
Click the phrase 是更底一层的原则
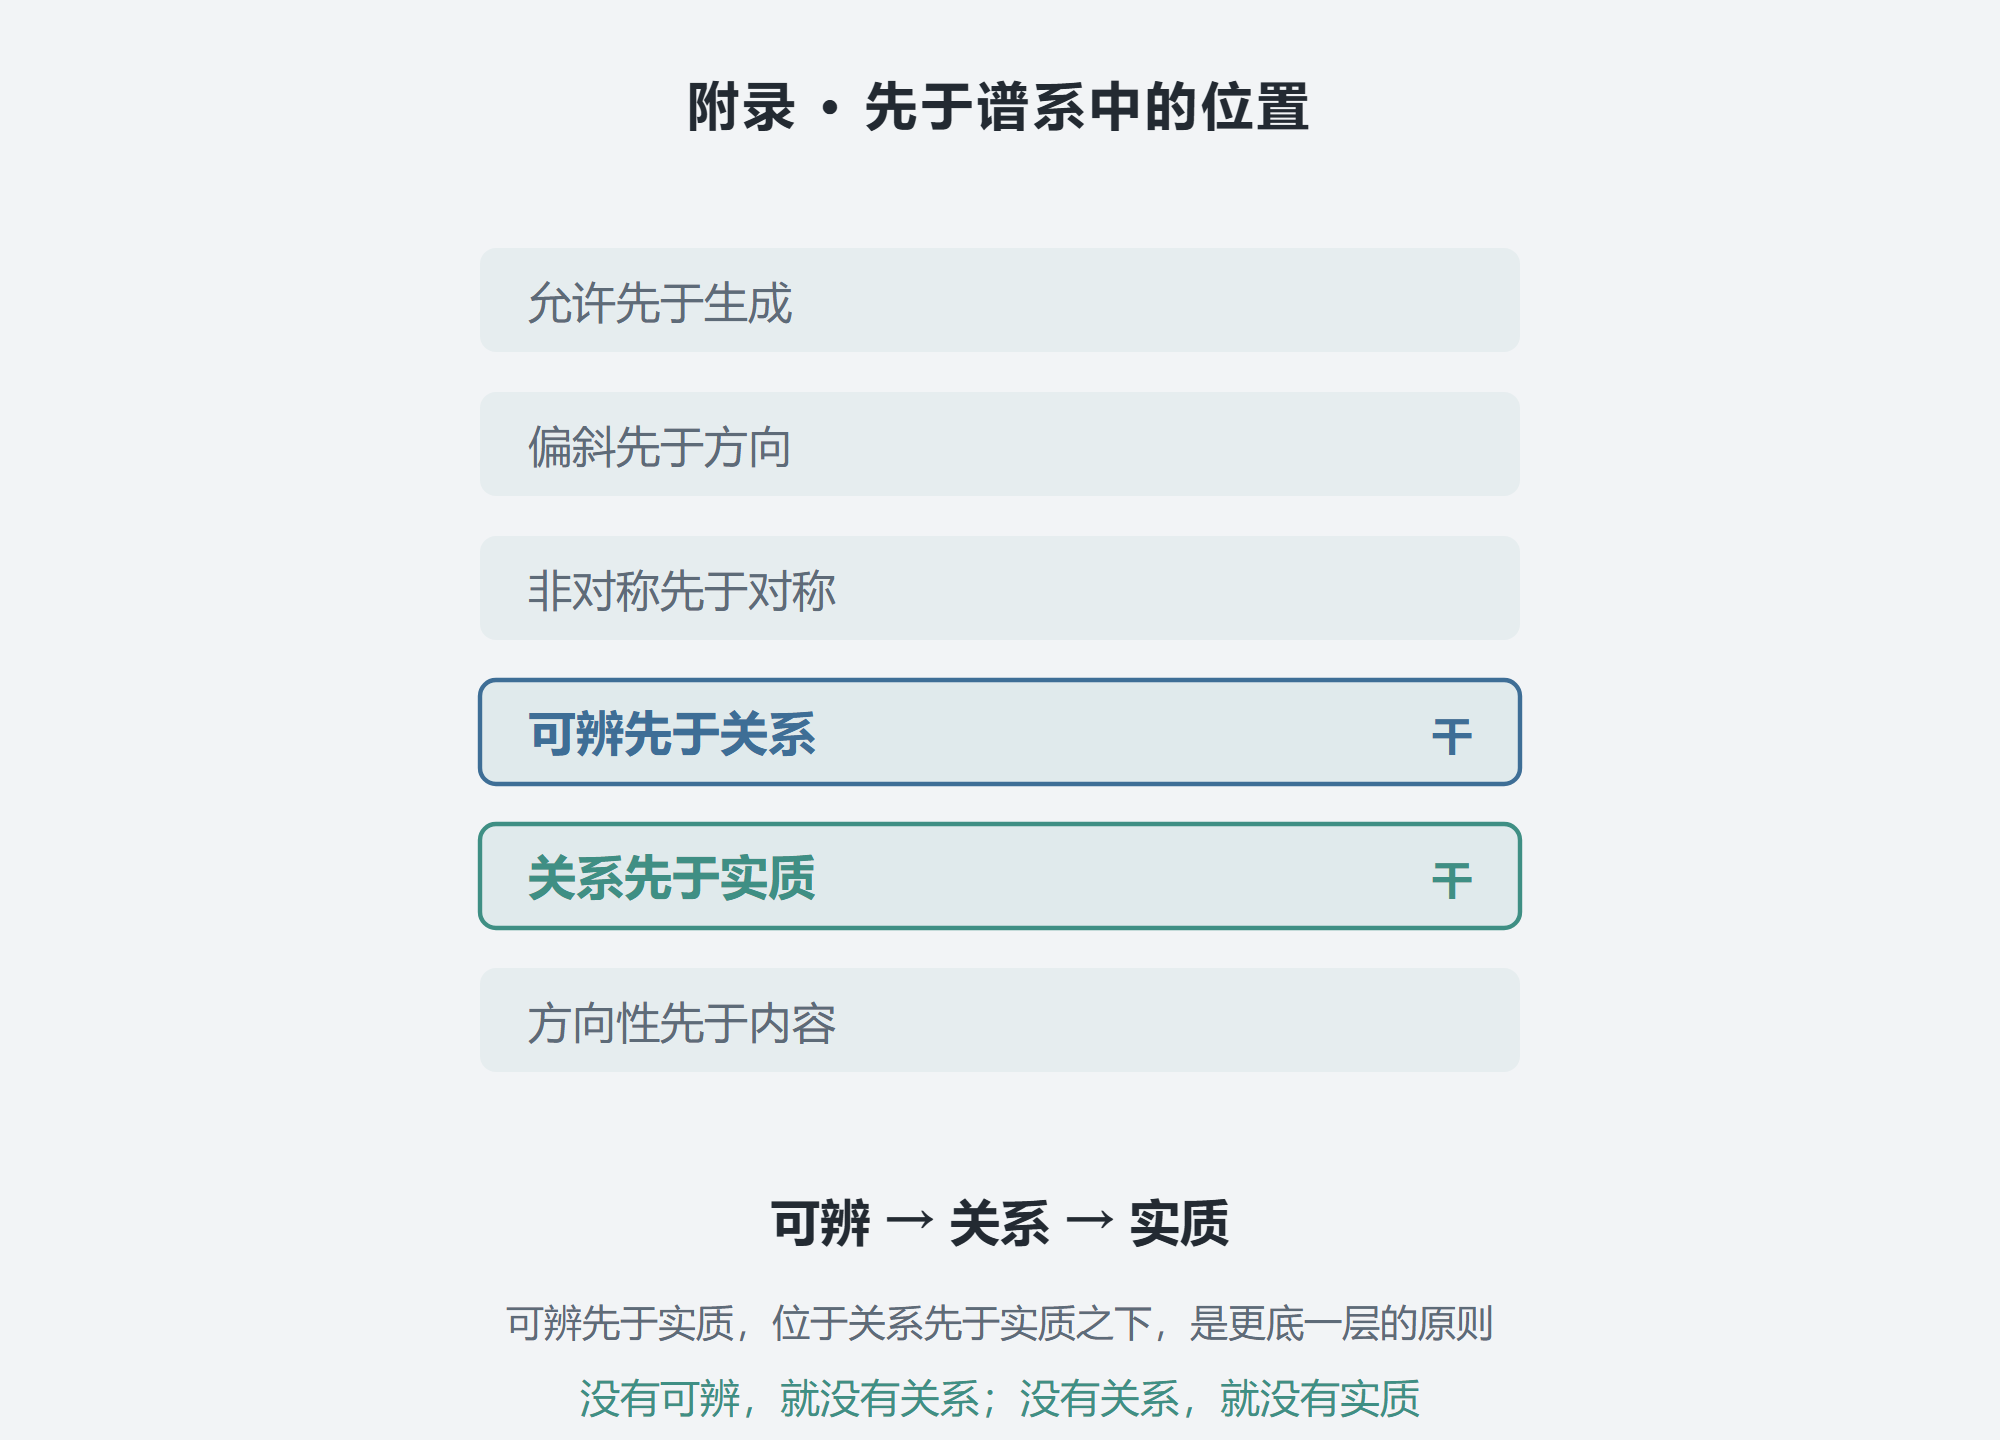pos(1341,1323)
